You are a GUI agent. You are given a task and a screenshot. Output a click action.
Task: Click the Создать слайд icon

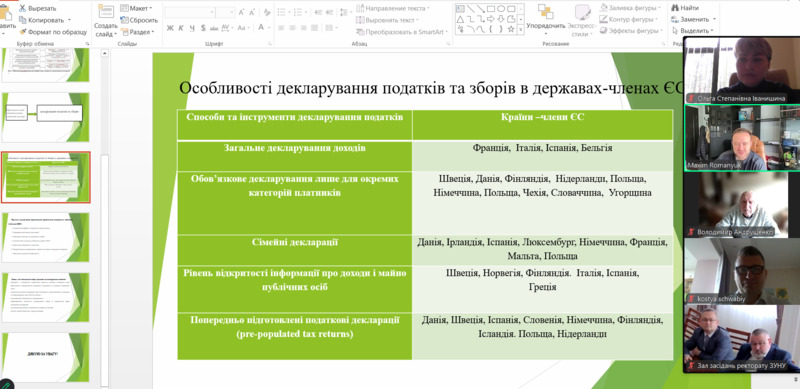coord(106,12)
